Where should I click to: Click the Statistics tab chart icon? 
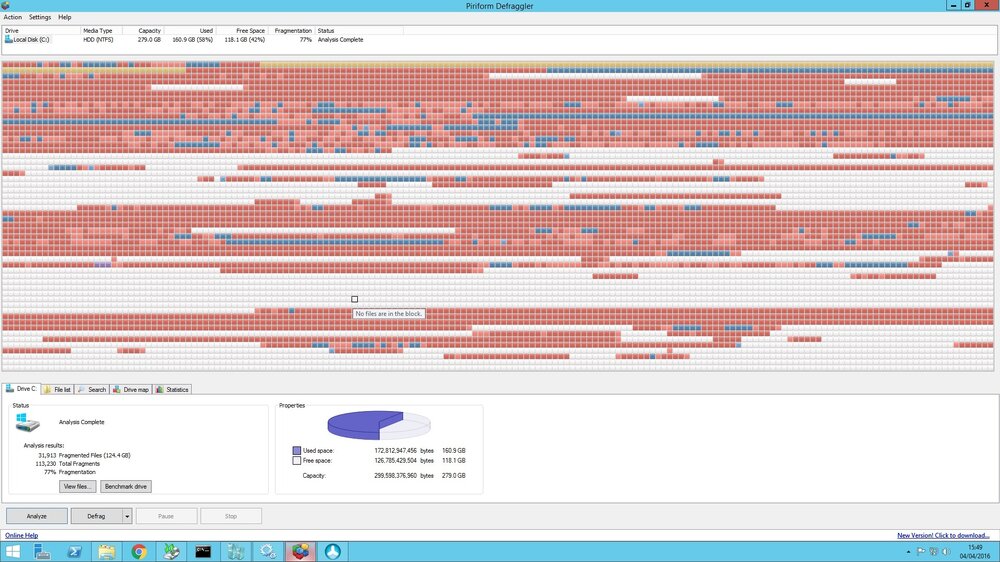tap(159, 389)
